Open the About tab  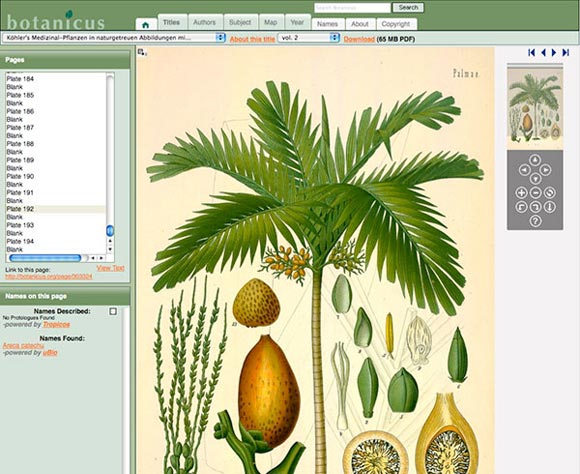tap(360, 24)
